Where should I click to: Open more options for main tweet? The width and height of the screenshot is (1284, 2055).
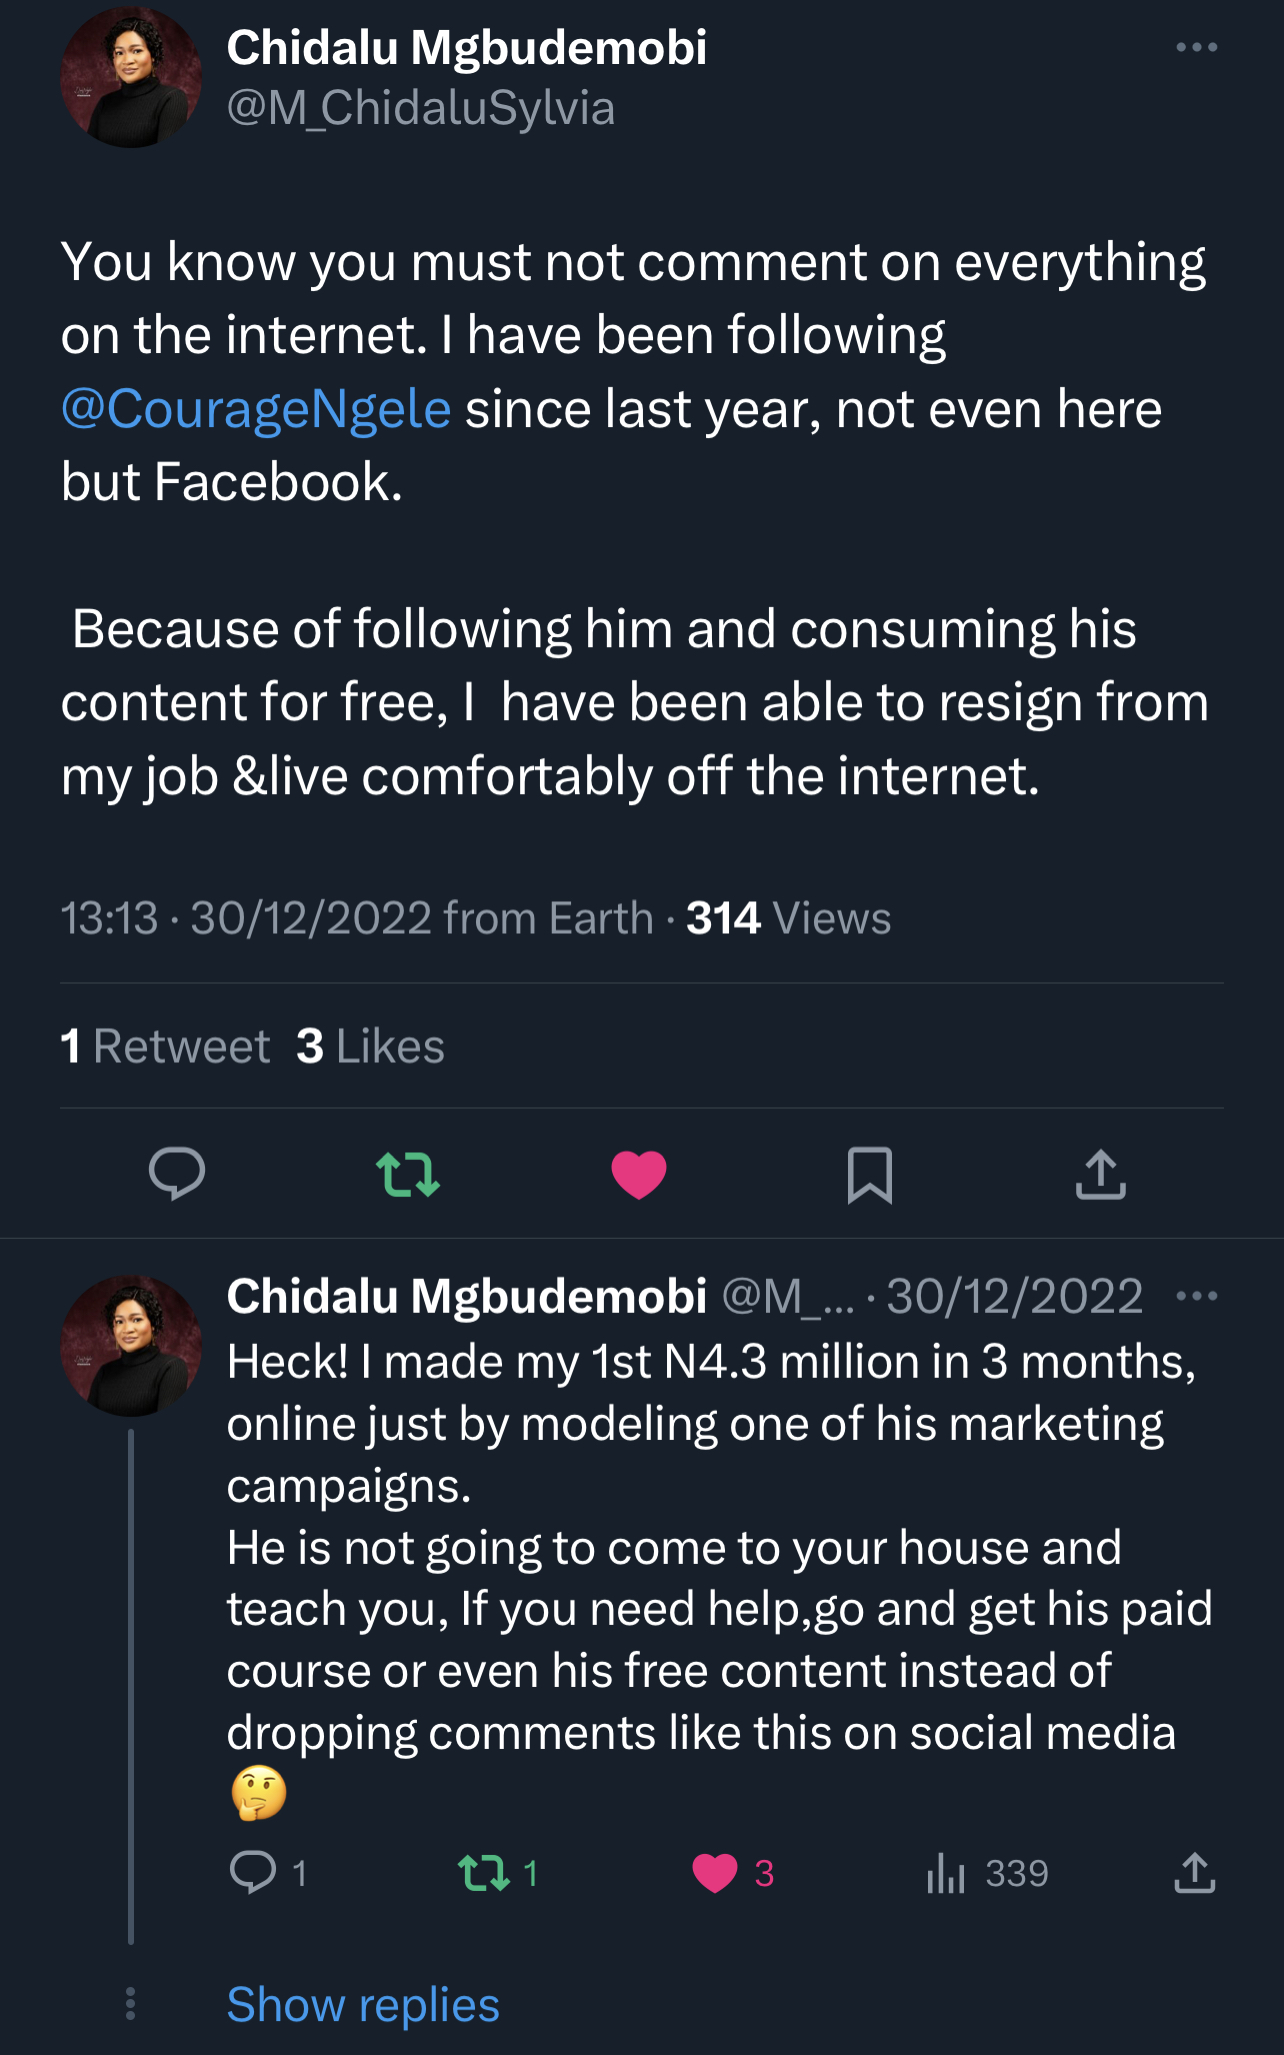point(1196,48)
